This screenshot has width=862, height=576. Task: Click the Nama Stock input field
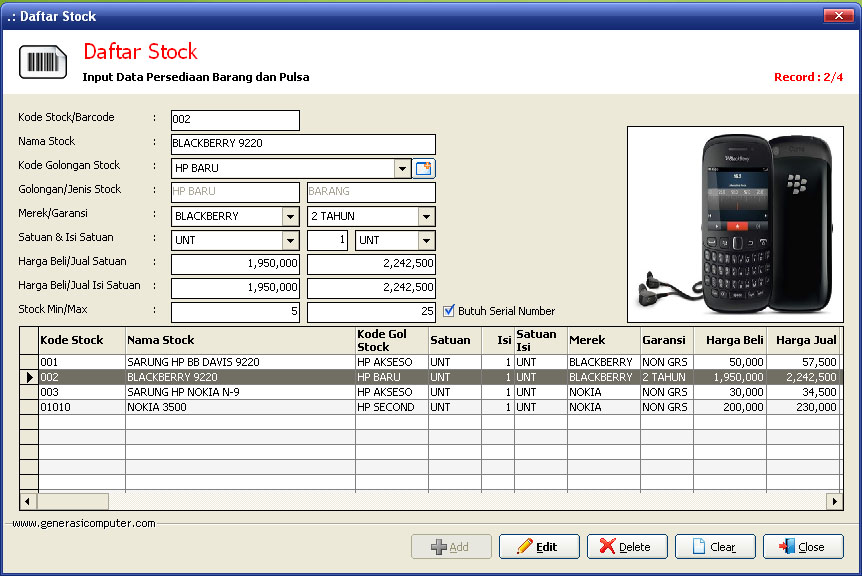coord(303,144)
